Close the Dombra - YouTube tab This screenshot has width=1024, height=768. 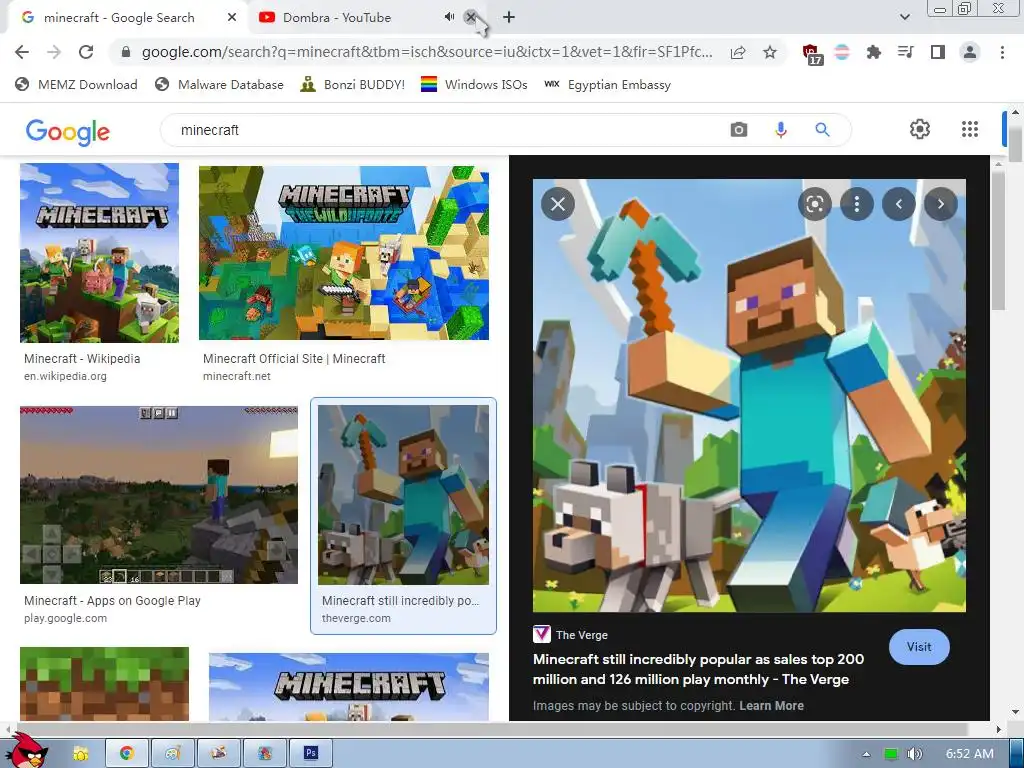click(471, 17)
